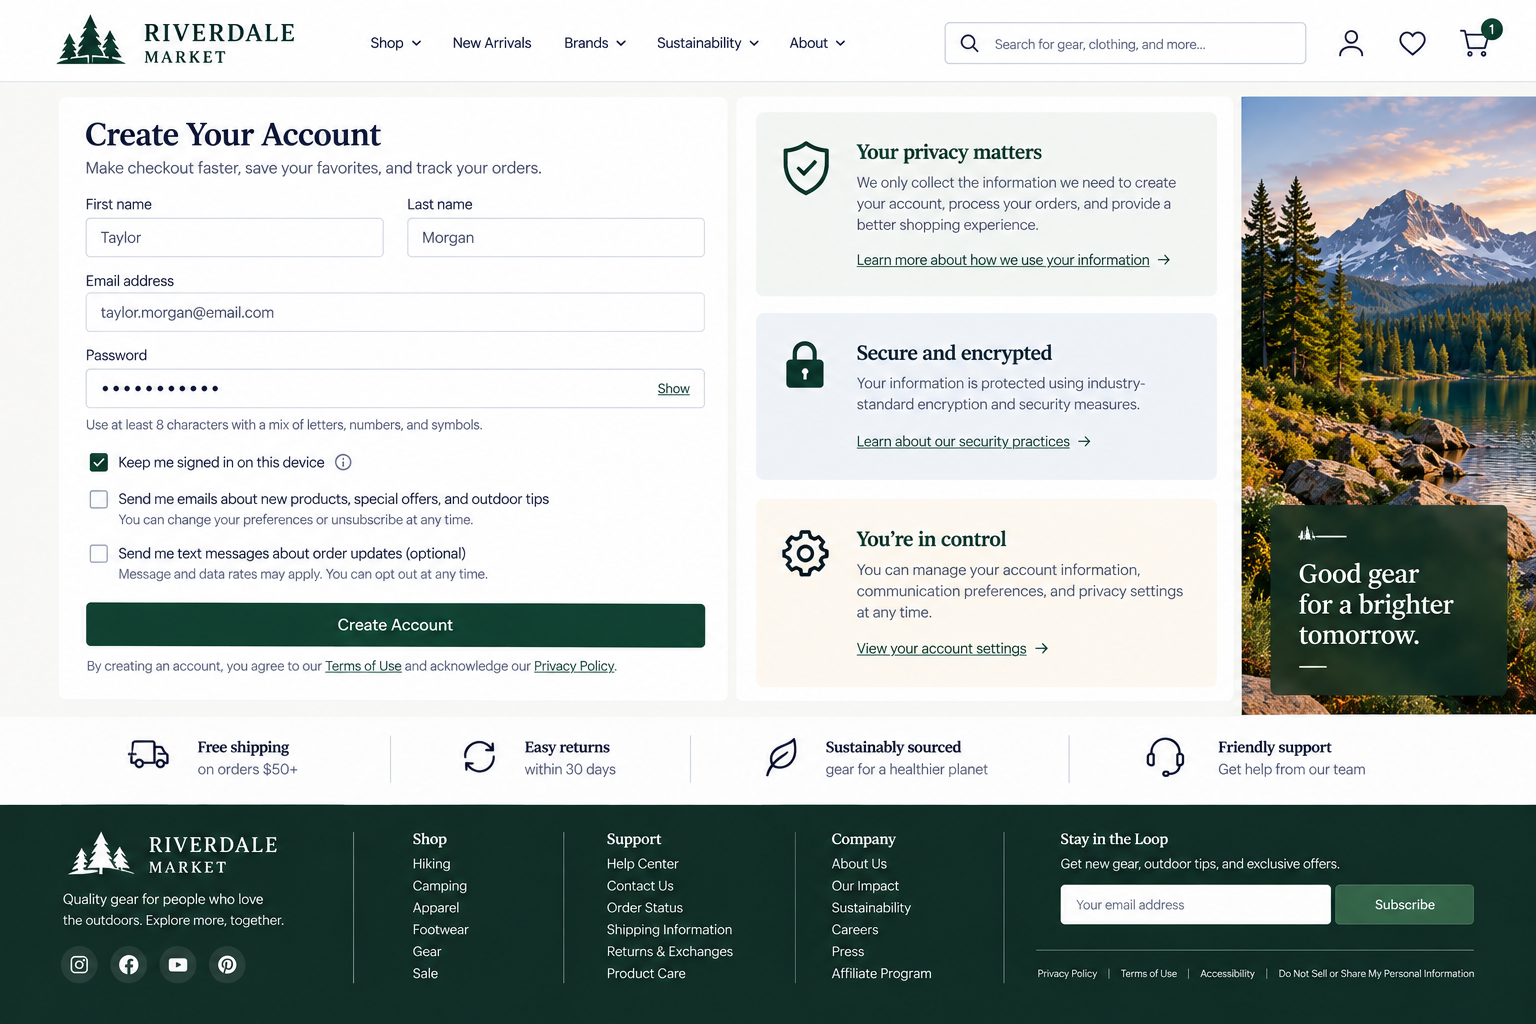Focus the Email address field
Screen dimensions: 1536x1024
(x=395, y=312)
